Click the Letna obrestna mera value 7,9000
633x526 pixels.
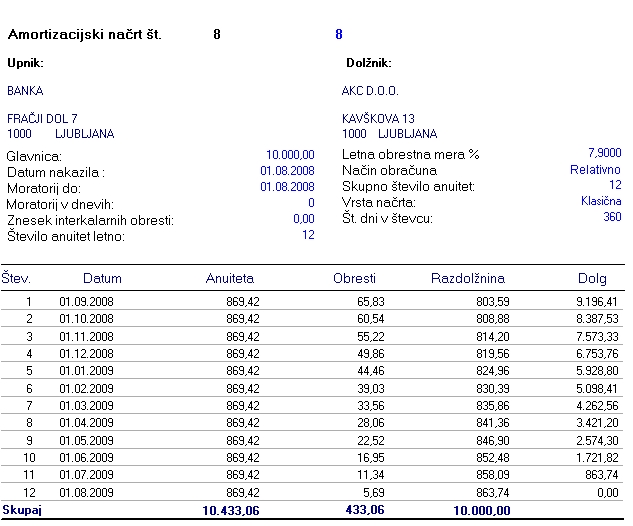click(x=604, y=153)
